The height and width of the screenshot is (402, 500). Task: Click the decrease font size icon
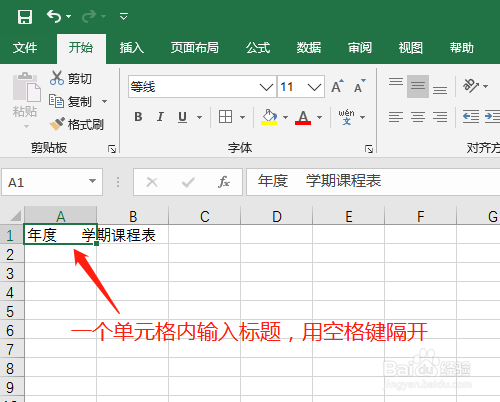click(359, 86)
